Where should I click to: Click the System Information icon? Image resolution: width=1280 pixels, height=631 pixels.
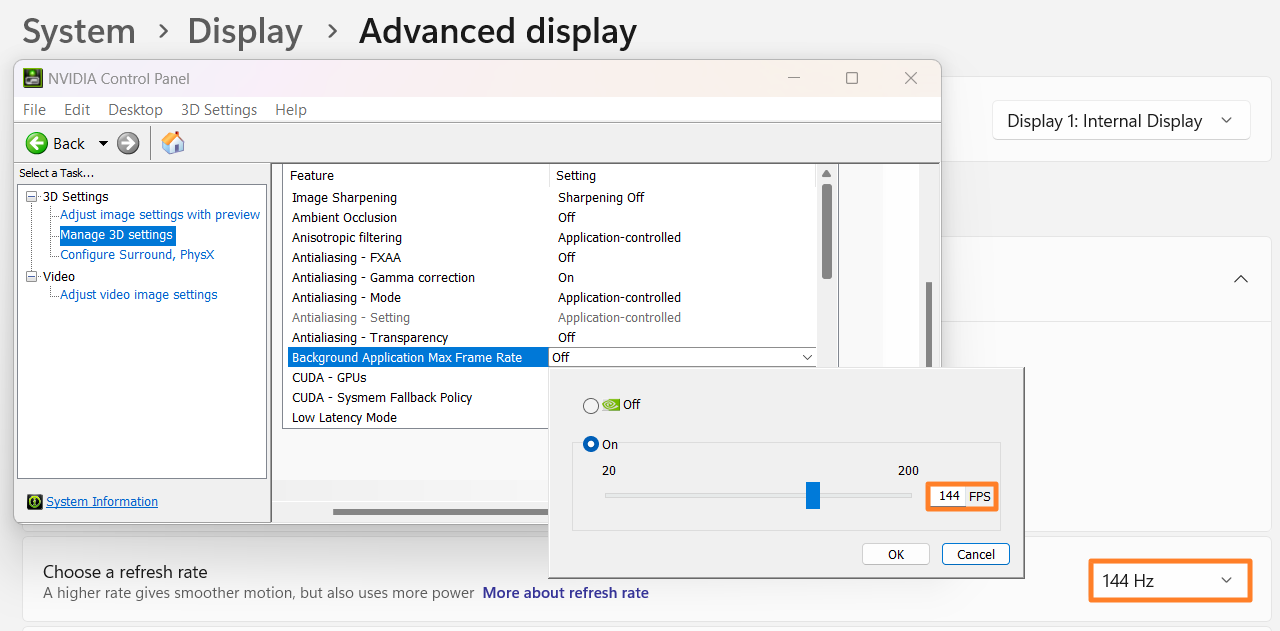(x=35, y=502)
